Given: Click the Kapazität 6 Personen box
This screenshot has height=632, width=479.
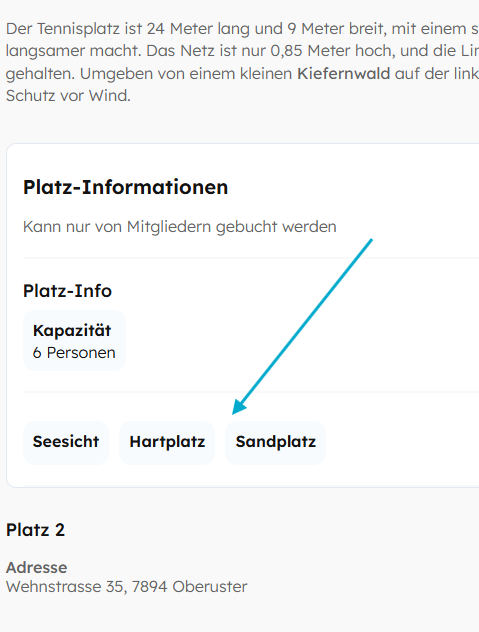Looking at the screenshot, I should point(75,341).
